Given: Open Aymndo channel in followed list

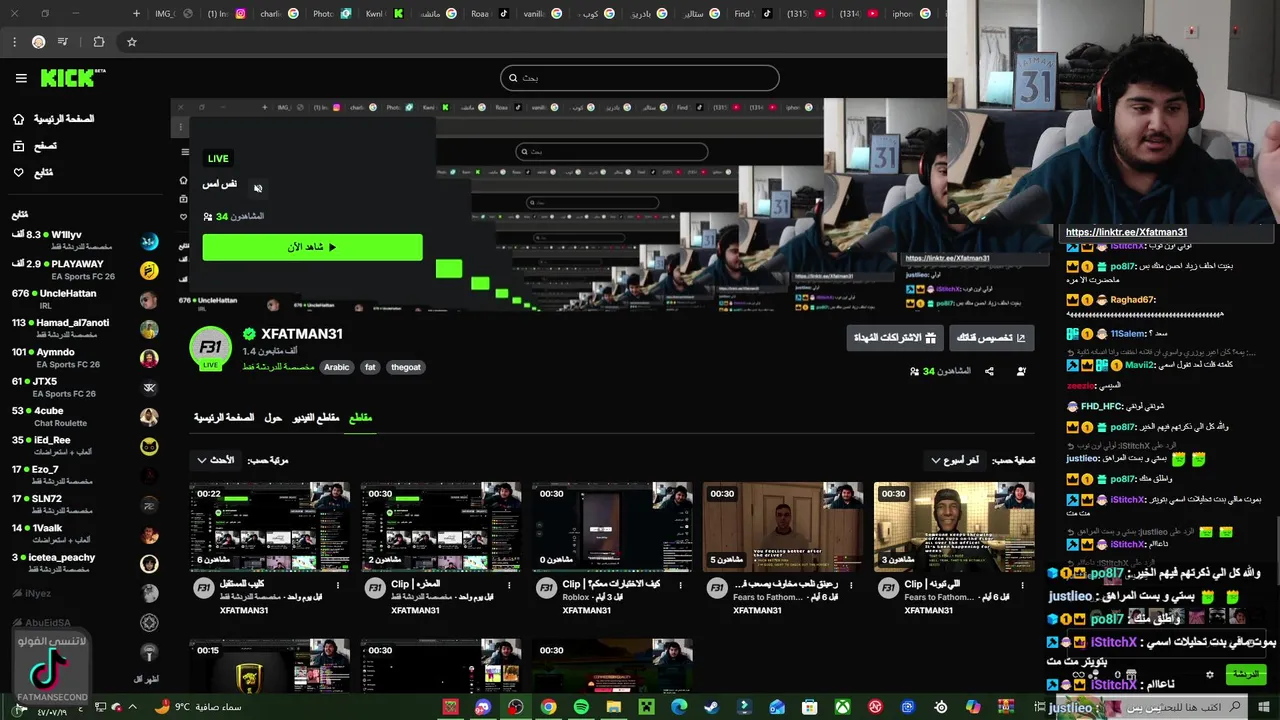Looking at the screenshot, I should pyautogui.click(x=84, y=358).
